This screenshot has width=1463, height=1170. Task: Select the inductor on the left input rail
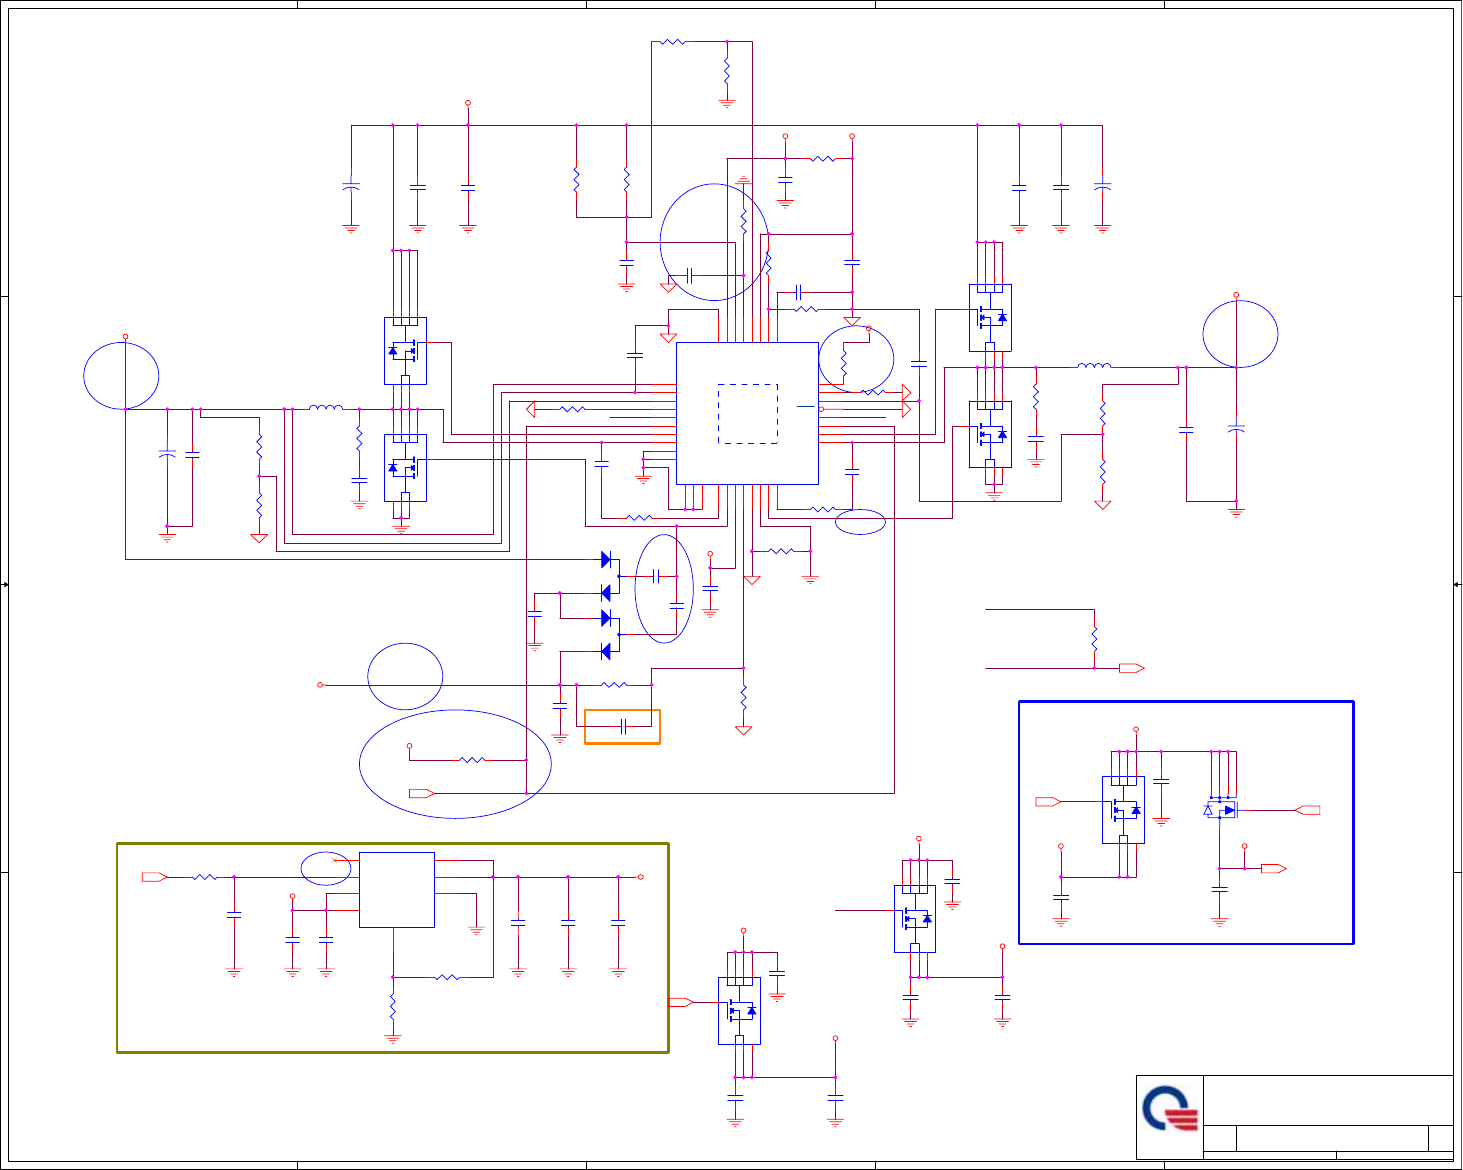point(326,408)
